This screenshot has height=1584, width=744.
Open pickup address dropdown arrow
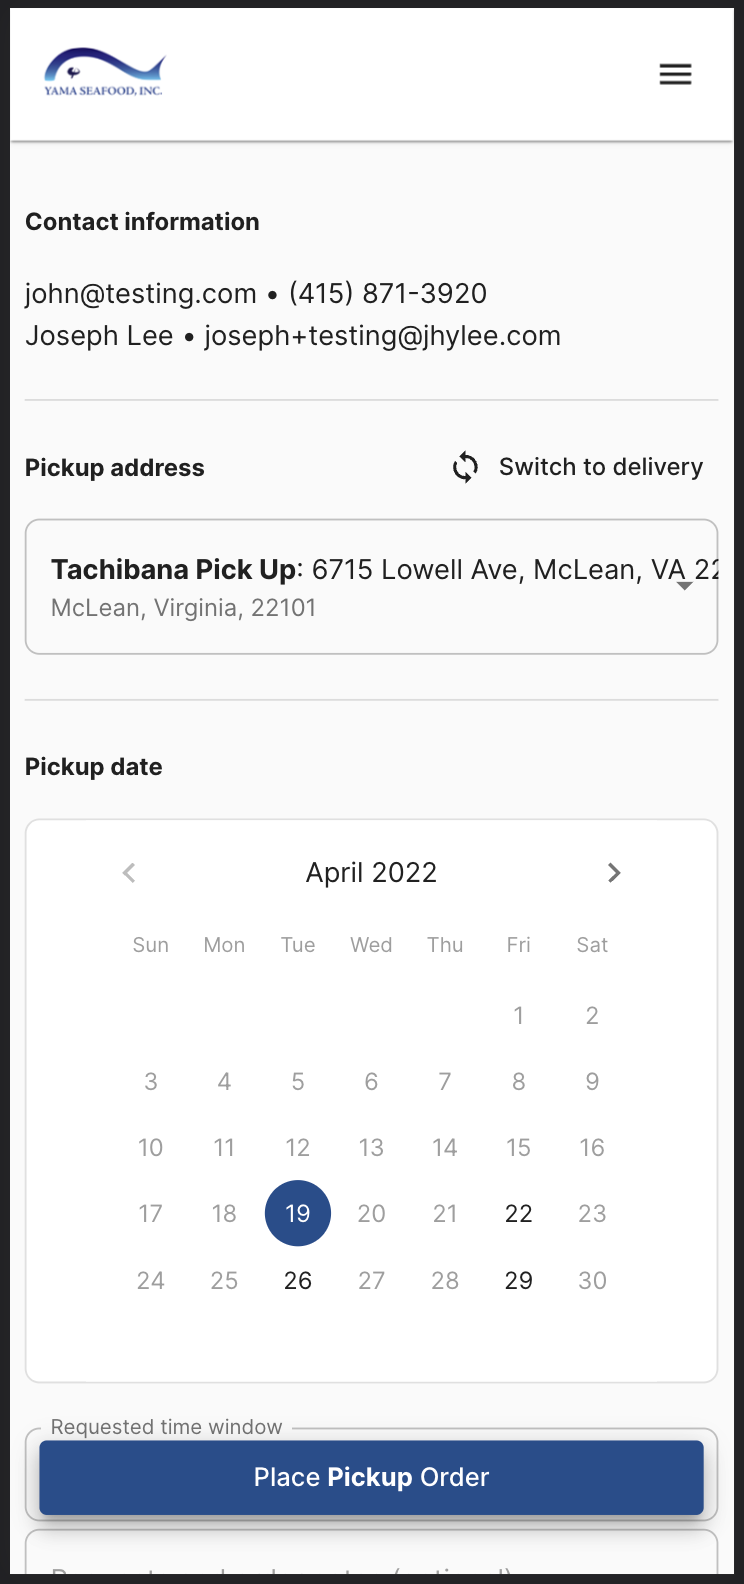pyautogui.click(x=685, y=586)
